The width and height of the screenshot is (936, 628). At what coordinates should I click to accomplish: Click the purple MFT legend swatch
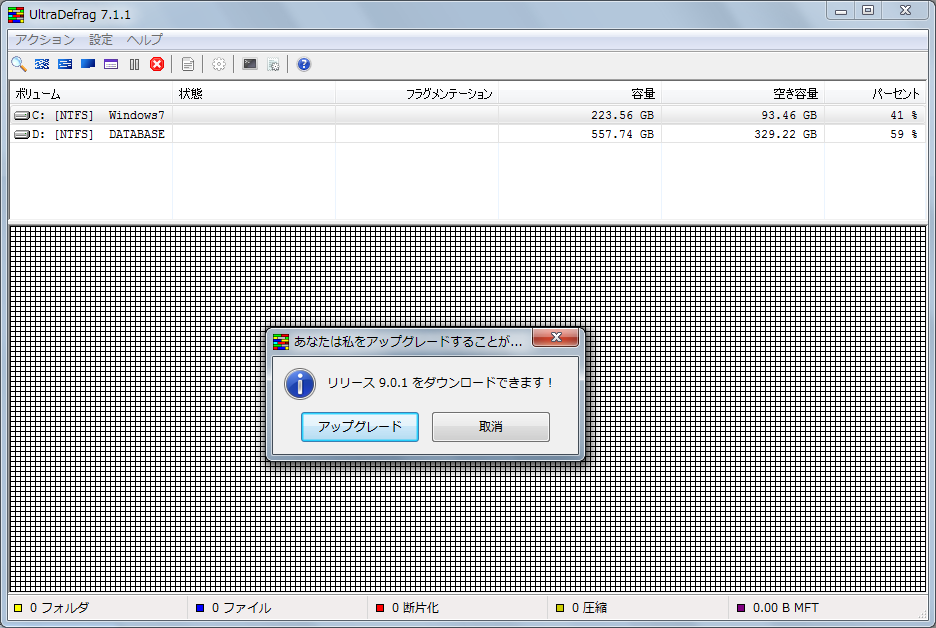point(741,608)
